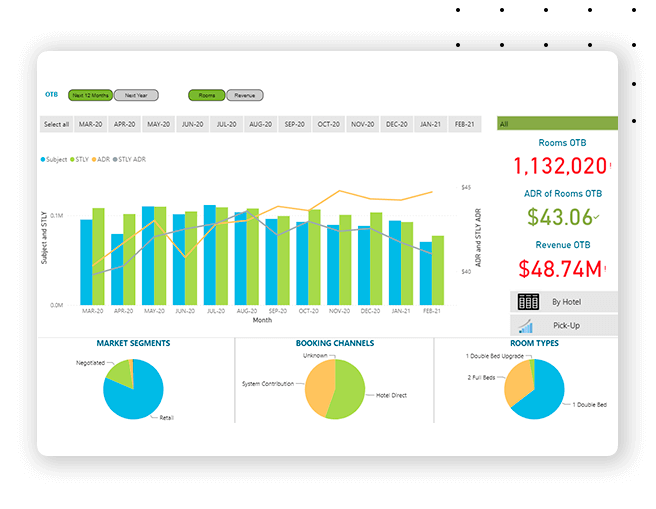
Task: Toggle Next 12 Months view
Action: 90,95
